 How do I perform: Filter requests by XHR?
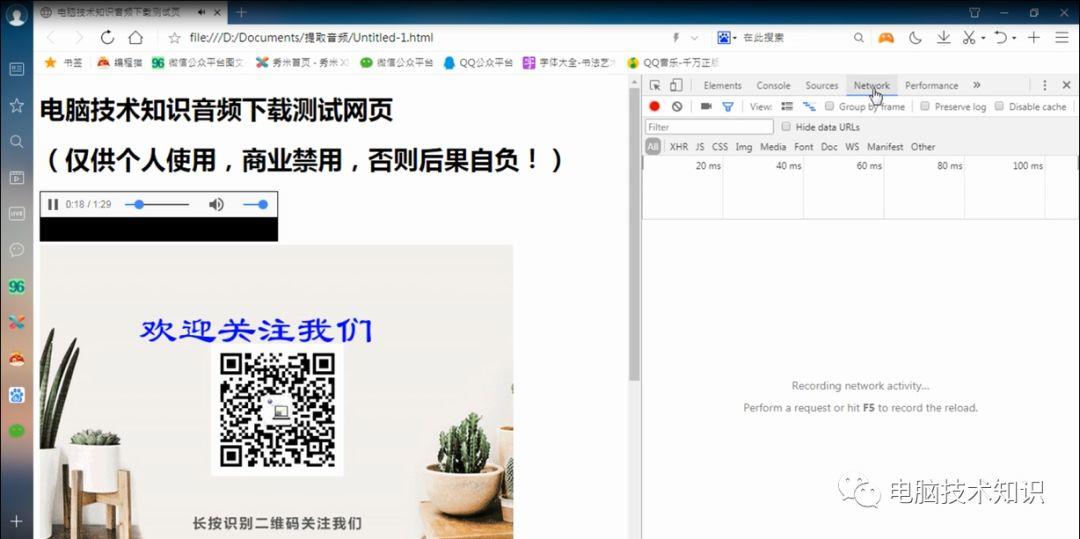point(678,147)
